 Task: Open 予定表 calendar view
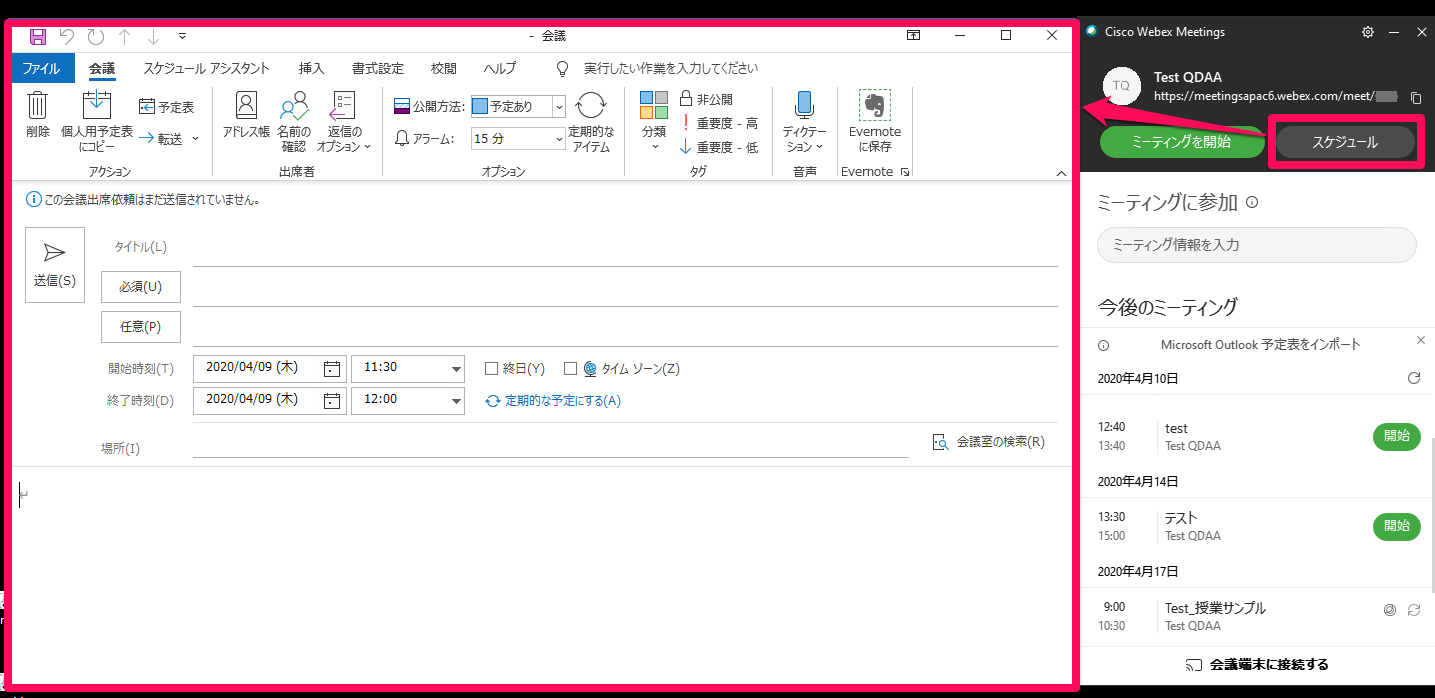166,107
